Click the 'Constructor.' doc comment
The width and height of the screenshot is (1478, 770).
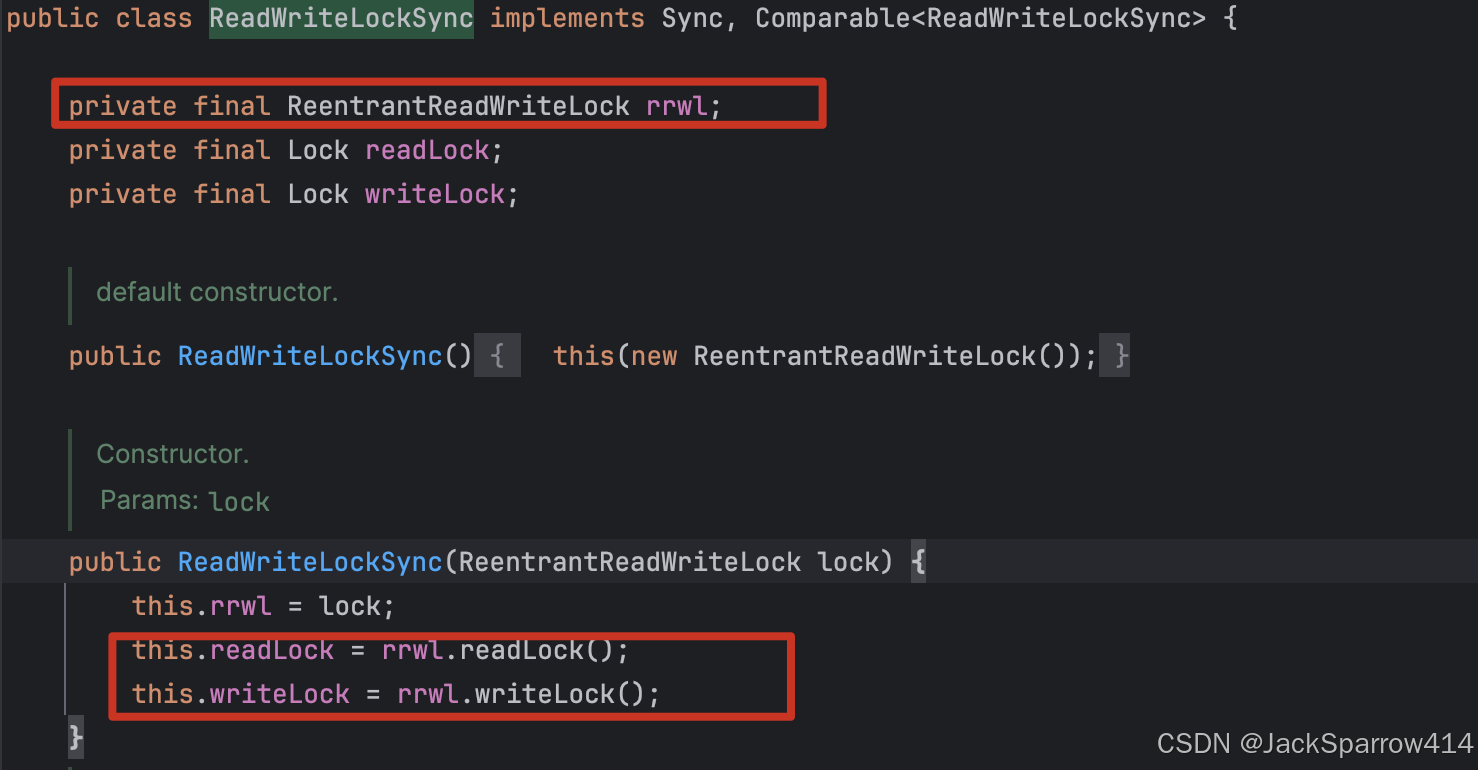click(x=172, y=454)
